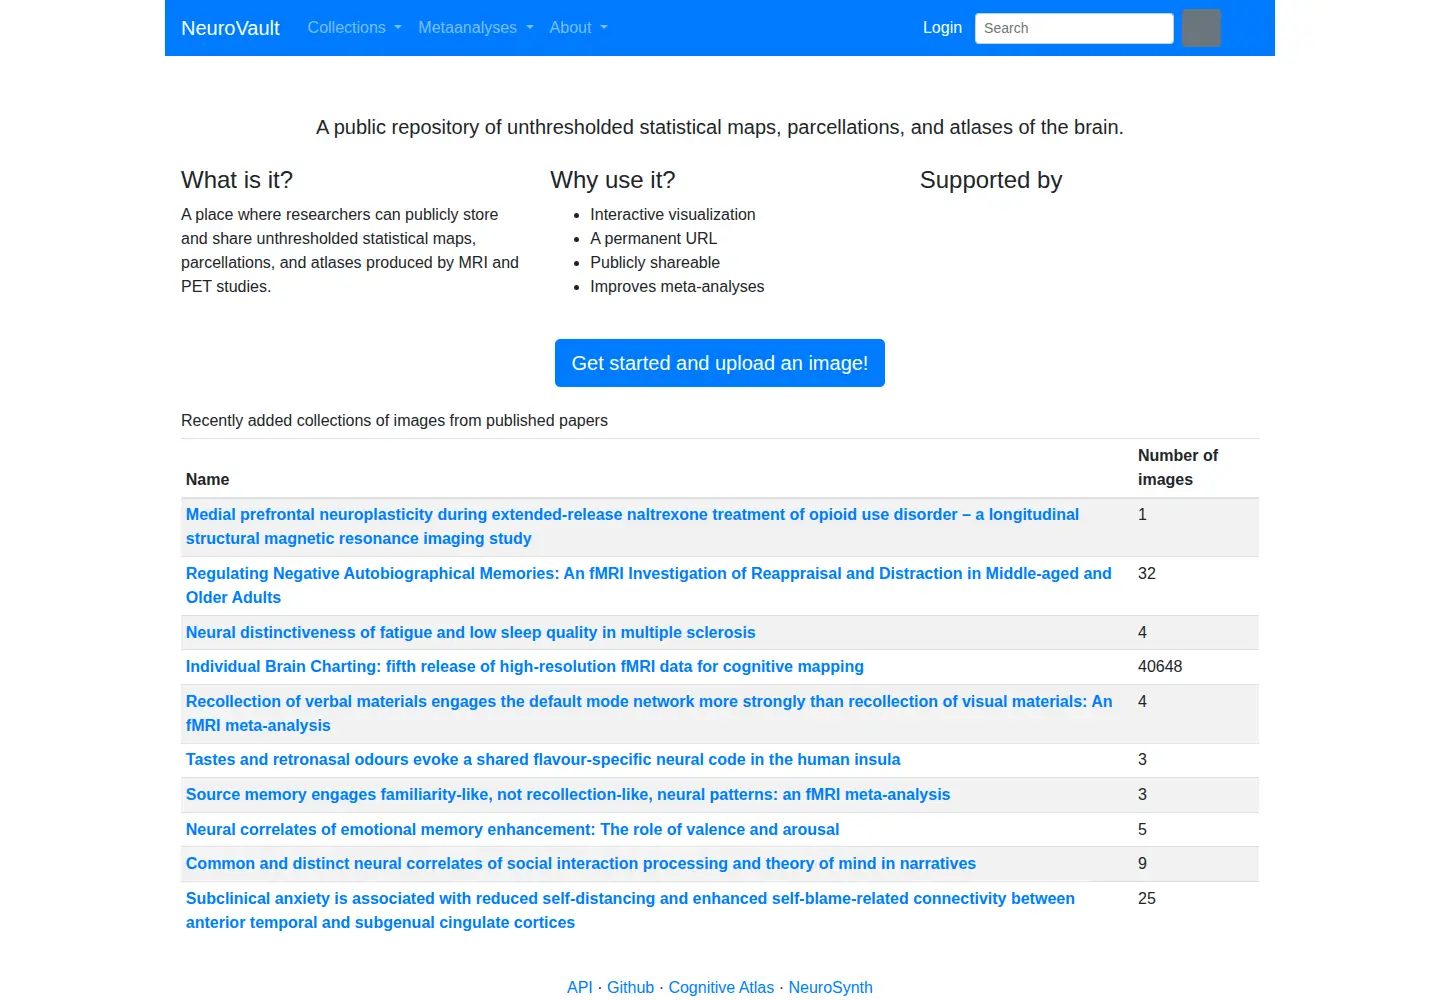The height and width of the screenshot is (1000, 1440).
Task: Click the Publicly shareable bullet
Action: 655,263
